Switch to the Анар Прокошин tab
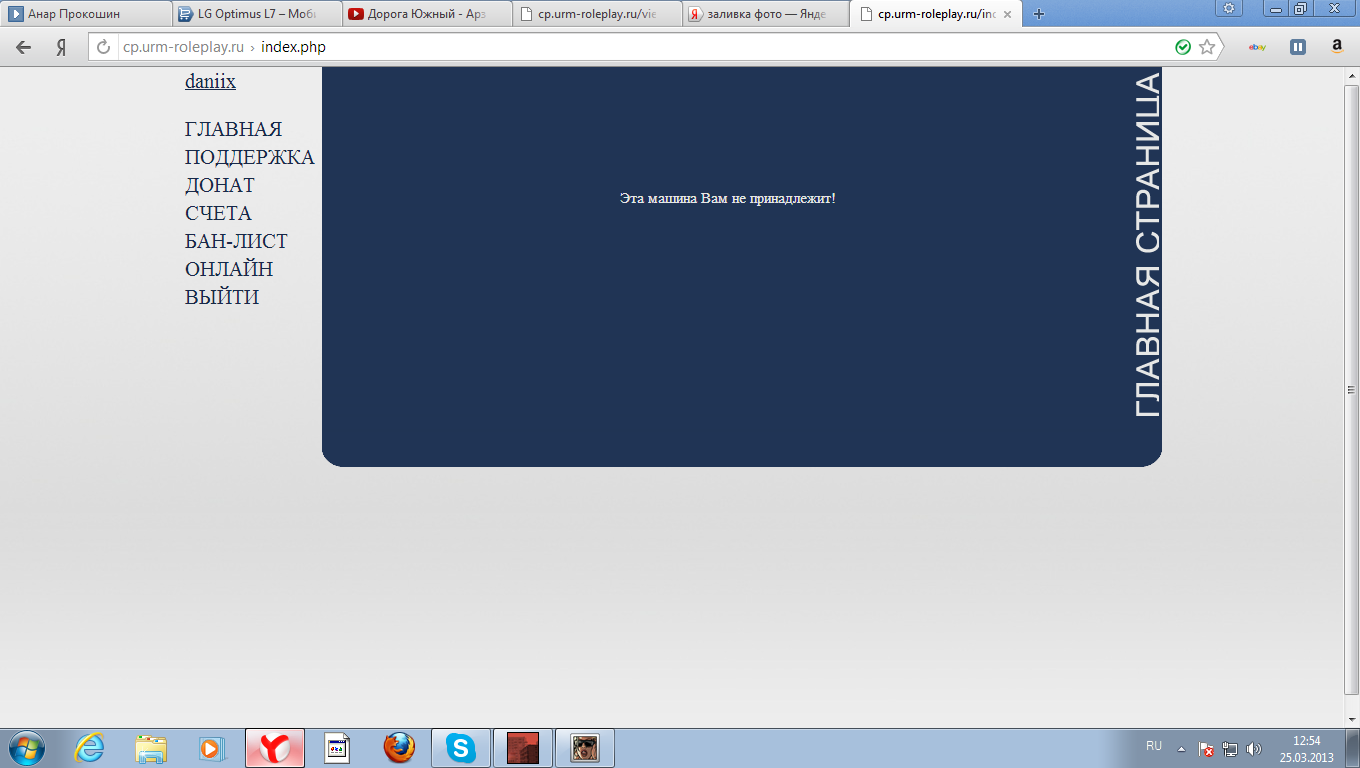1360x768 pixels. [85, 14]
